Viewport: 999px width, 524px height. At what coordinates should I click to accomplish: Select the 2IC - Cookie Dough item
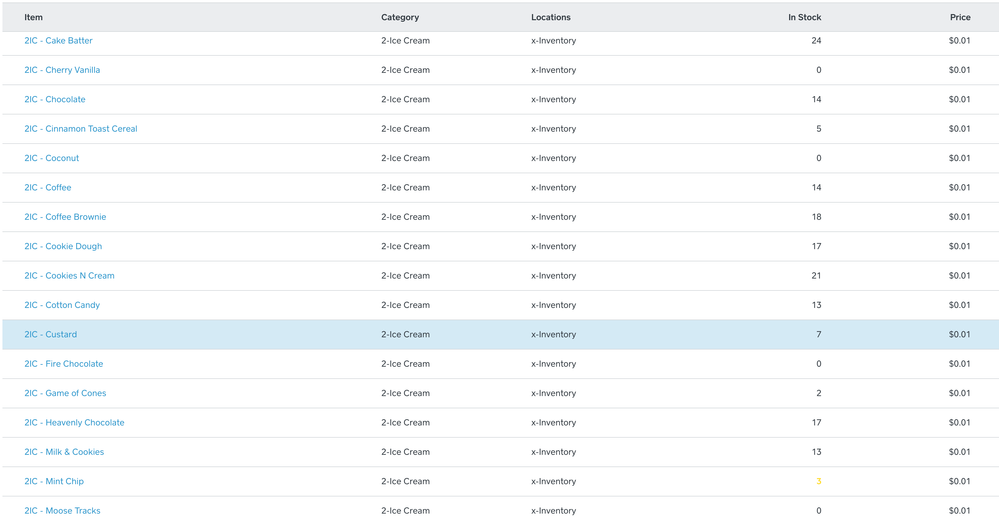(63, 246)
